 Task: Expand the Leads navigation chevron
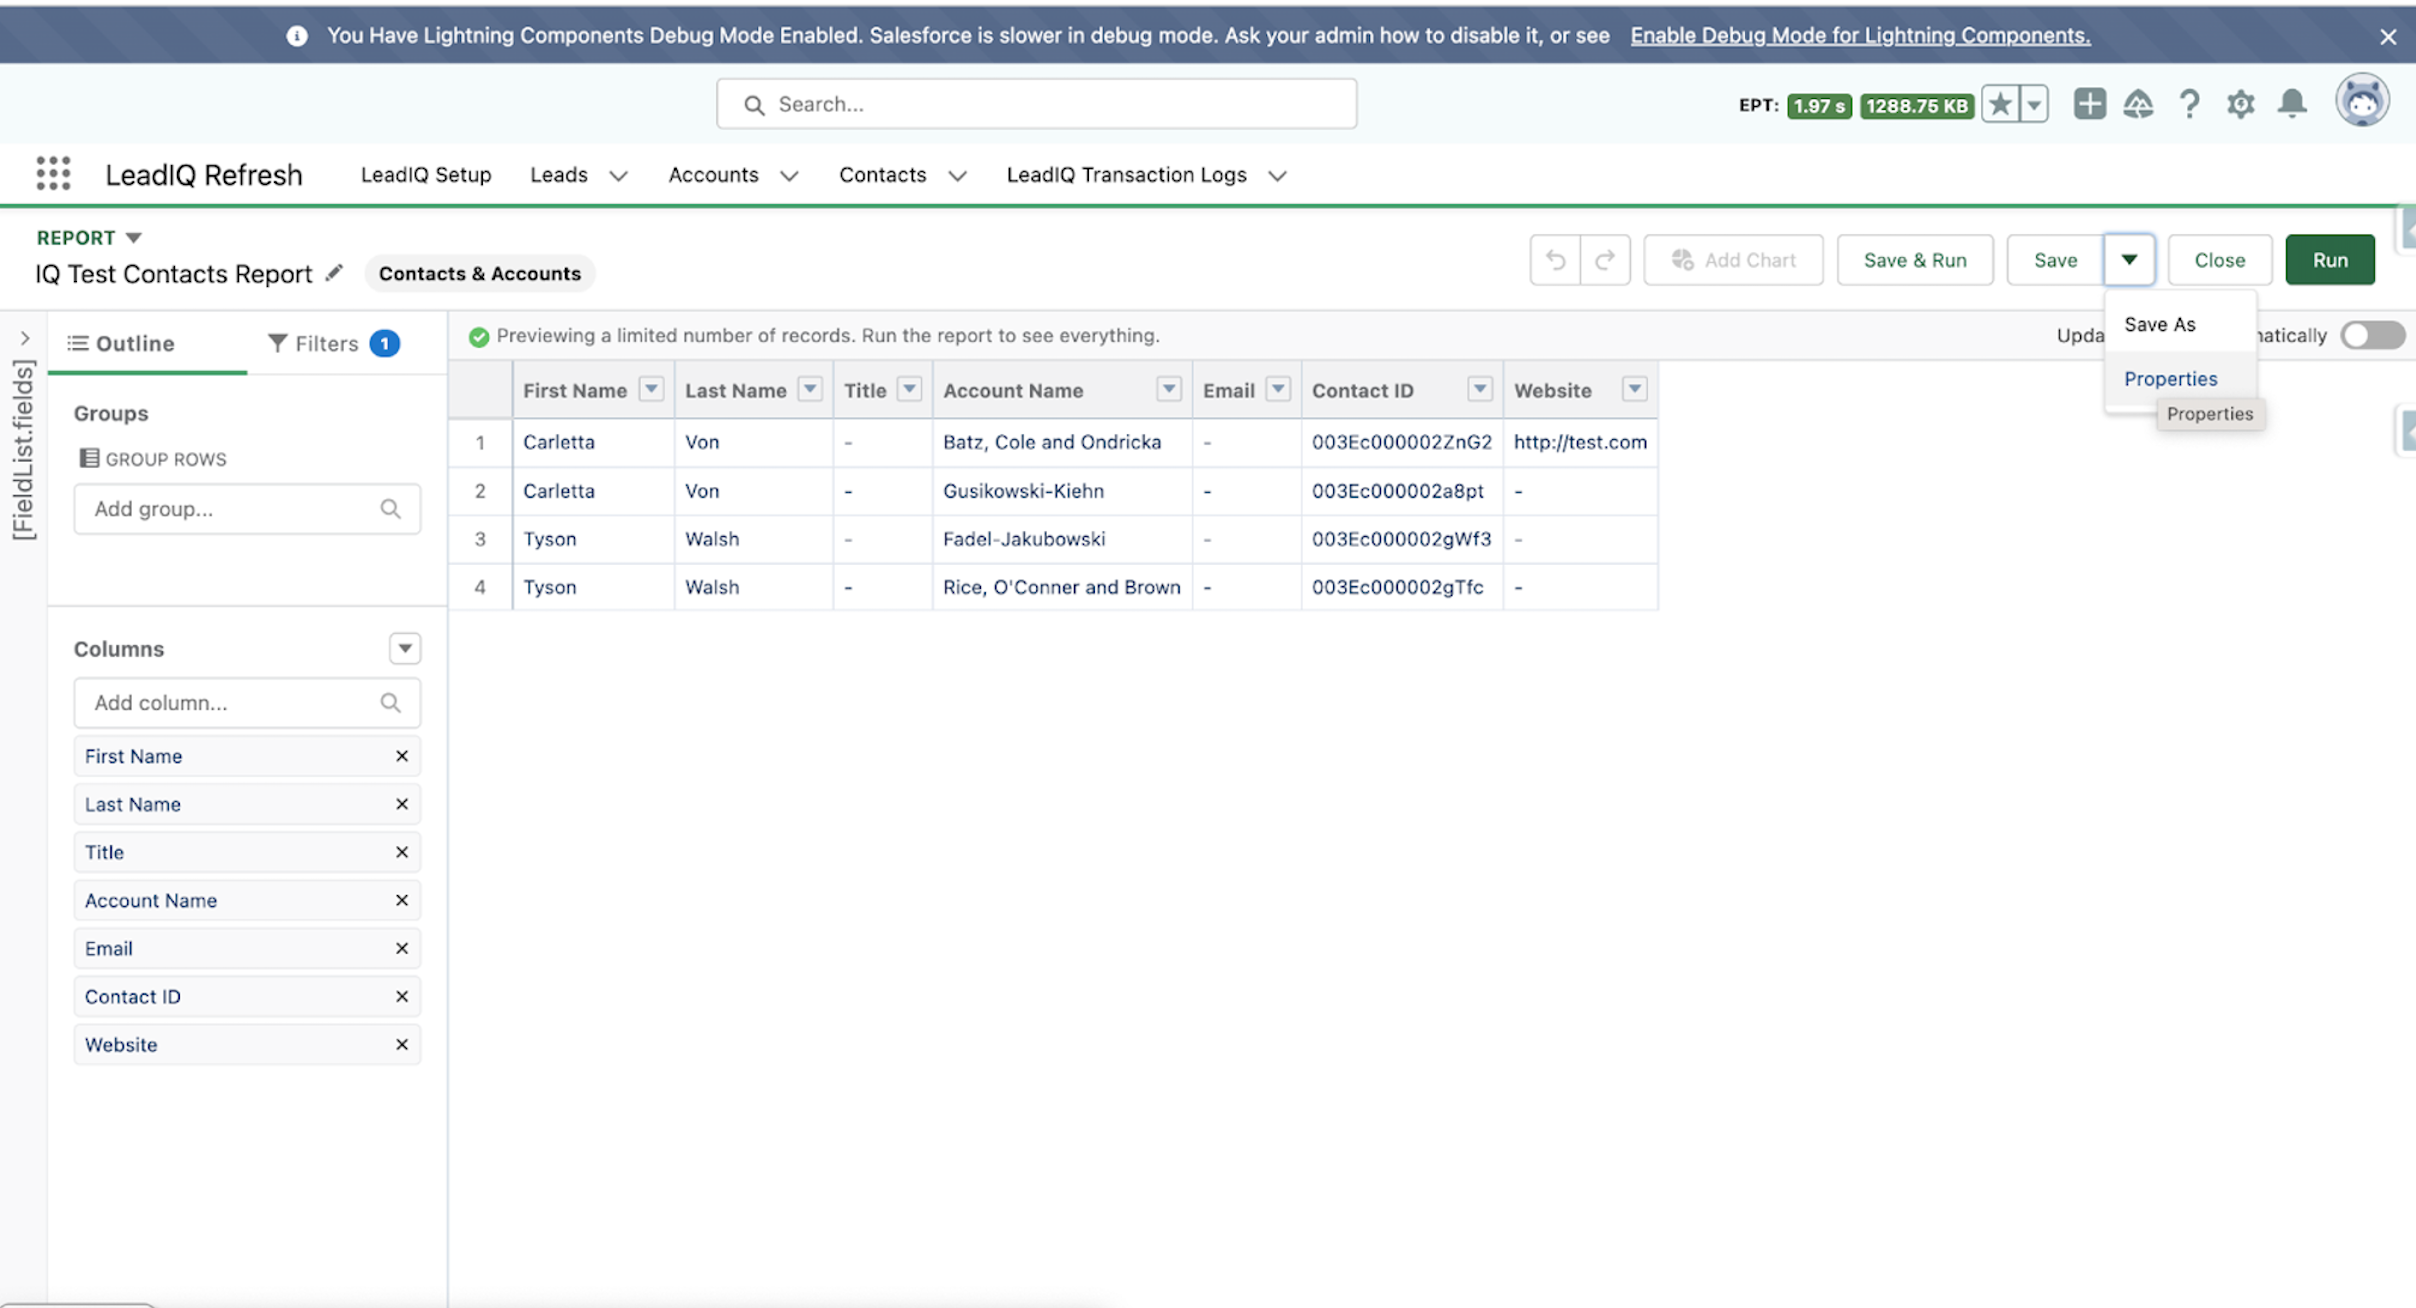618,176
